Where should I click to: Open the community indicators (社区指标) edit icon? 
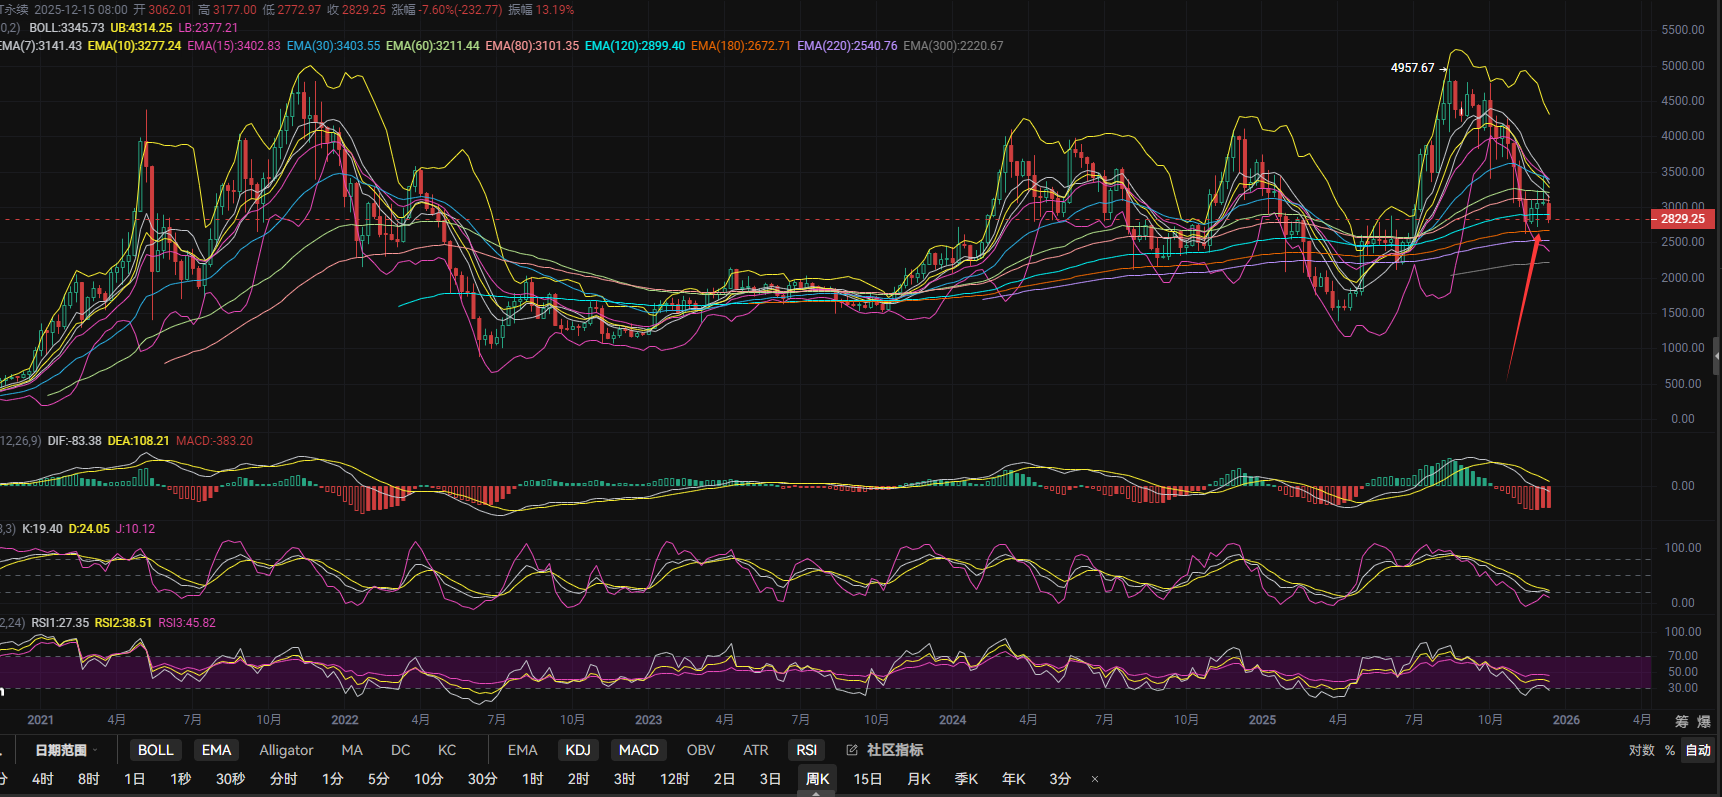[852, 750]
